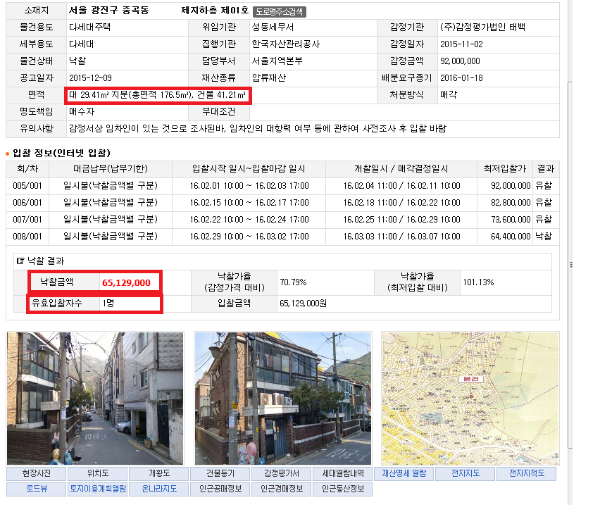Open the 감정평가서 button
600x505 pixels.
pyautogui.click(x=281, y=474)
